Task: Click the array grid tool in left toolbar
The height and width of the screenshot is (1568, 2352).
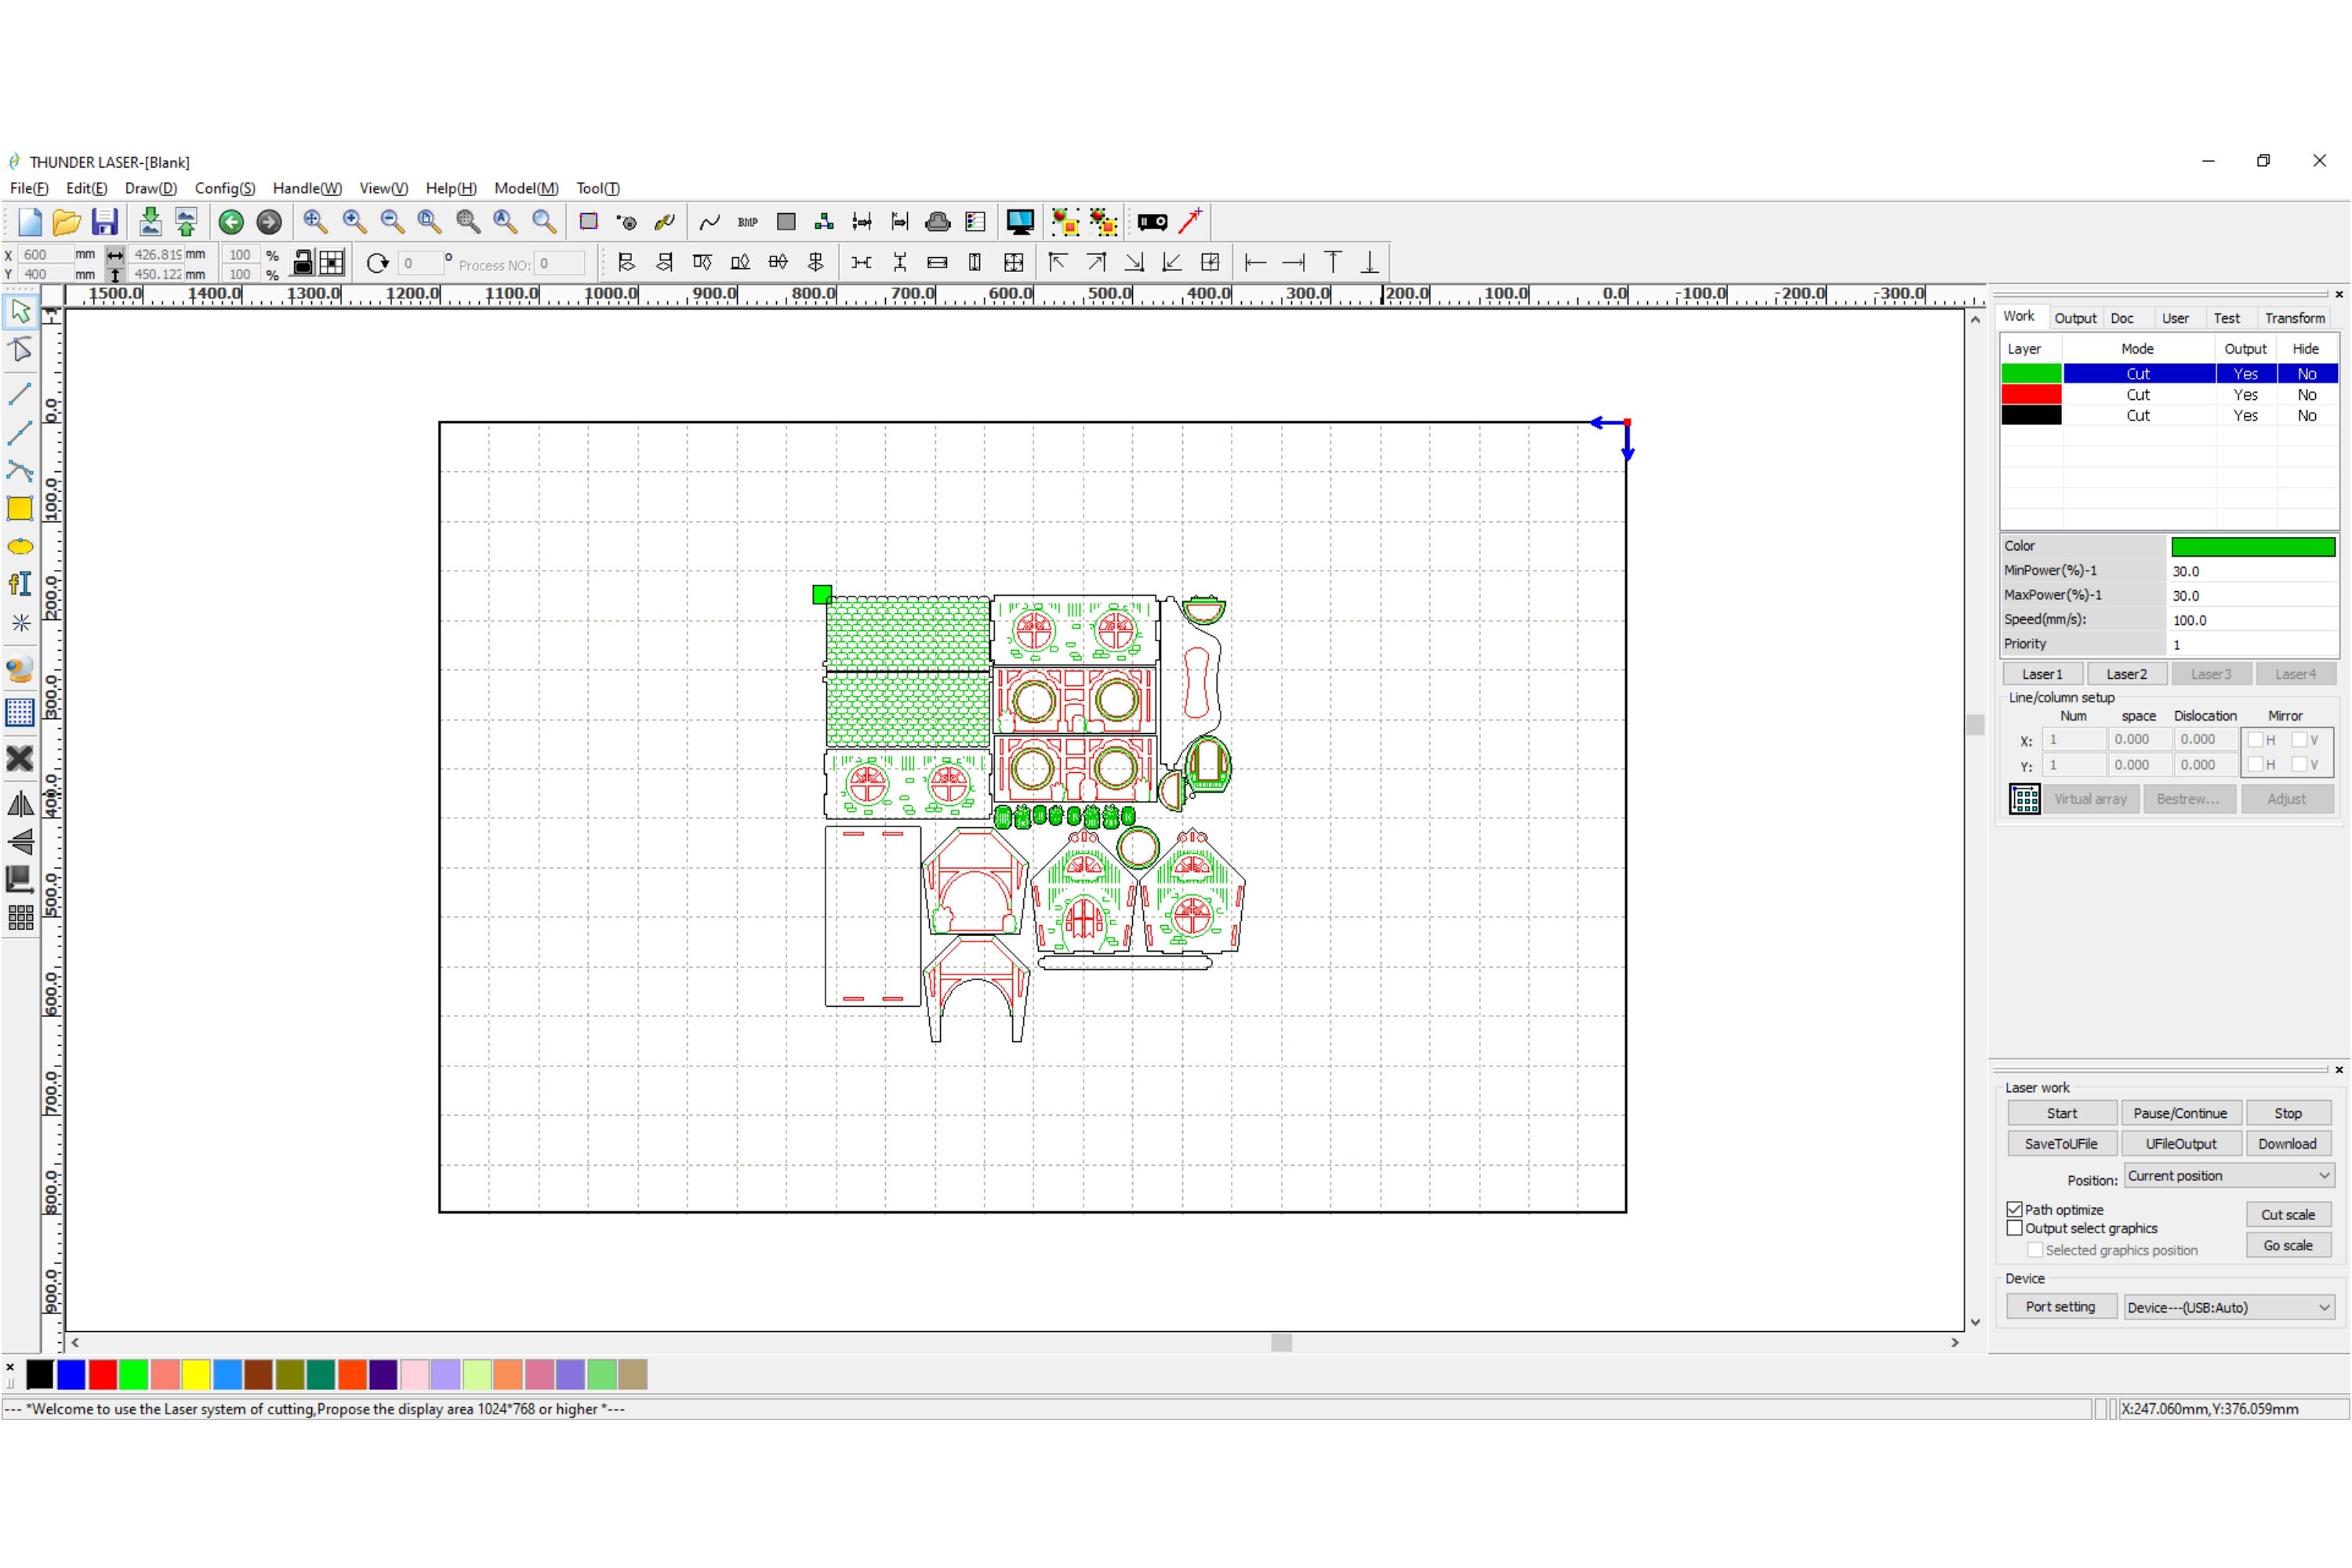Action: click(20, 917)
